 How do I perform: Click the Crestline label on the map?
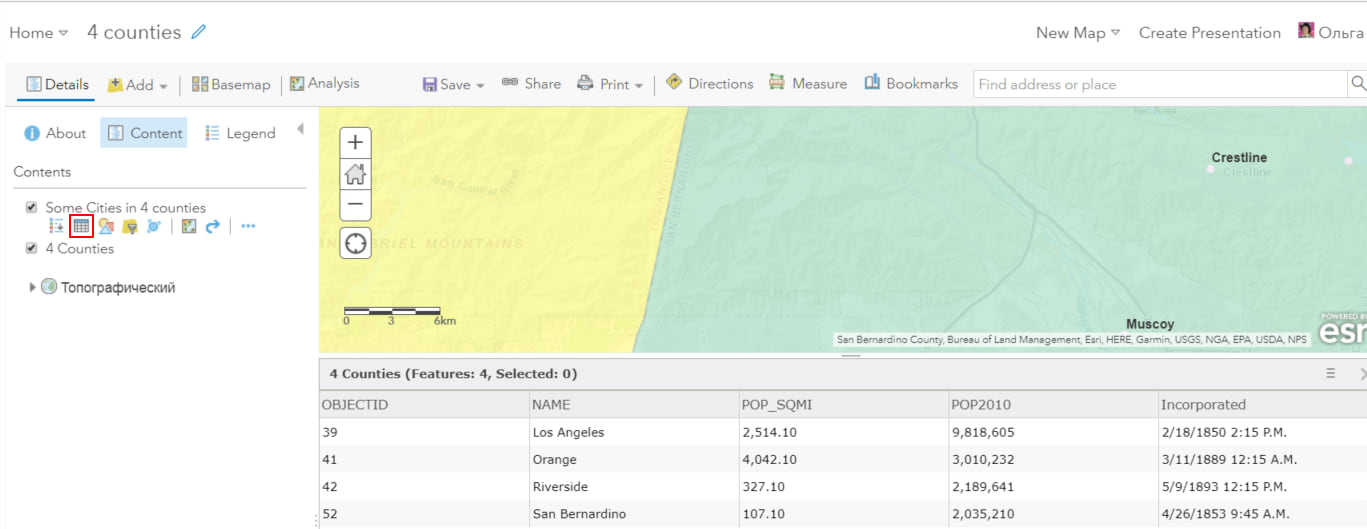[1239, 158]
